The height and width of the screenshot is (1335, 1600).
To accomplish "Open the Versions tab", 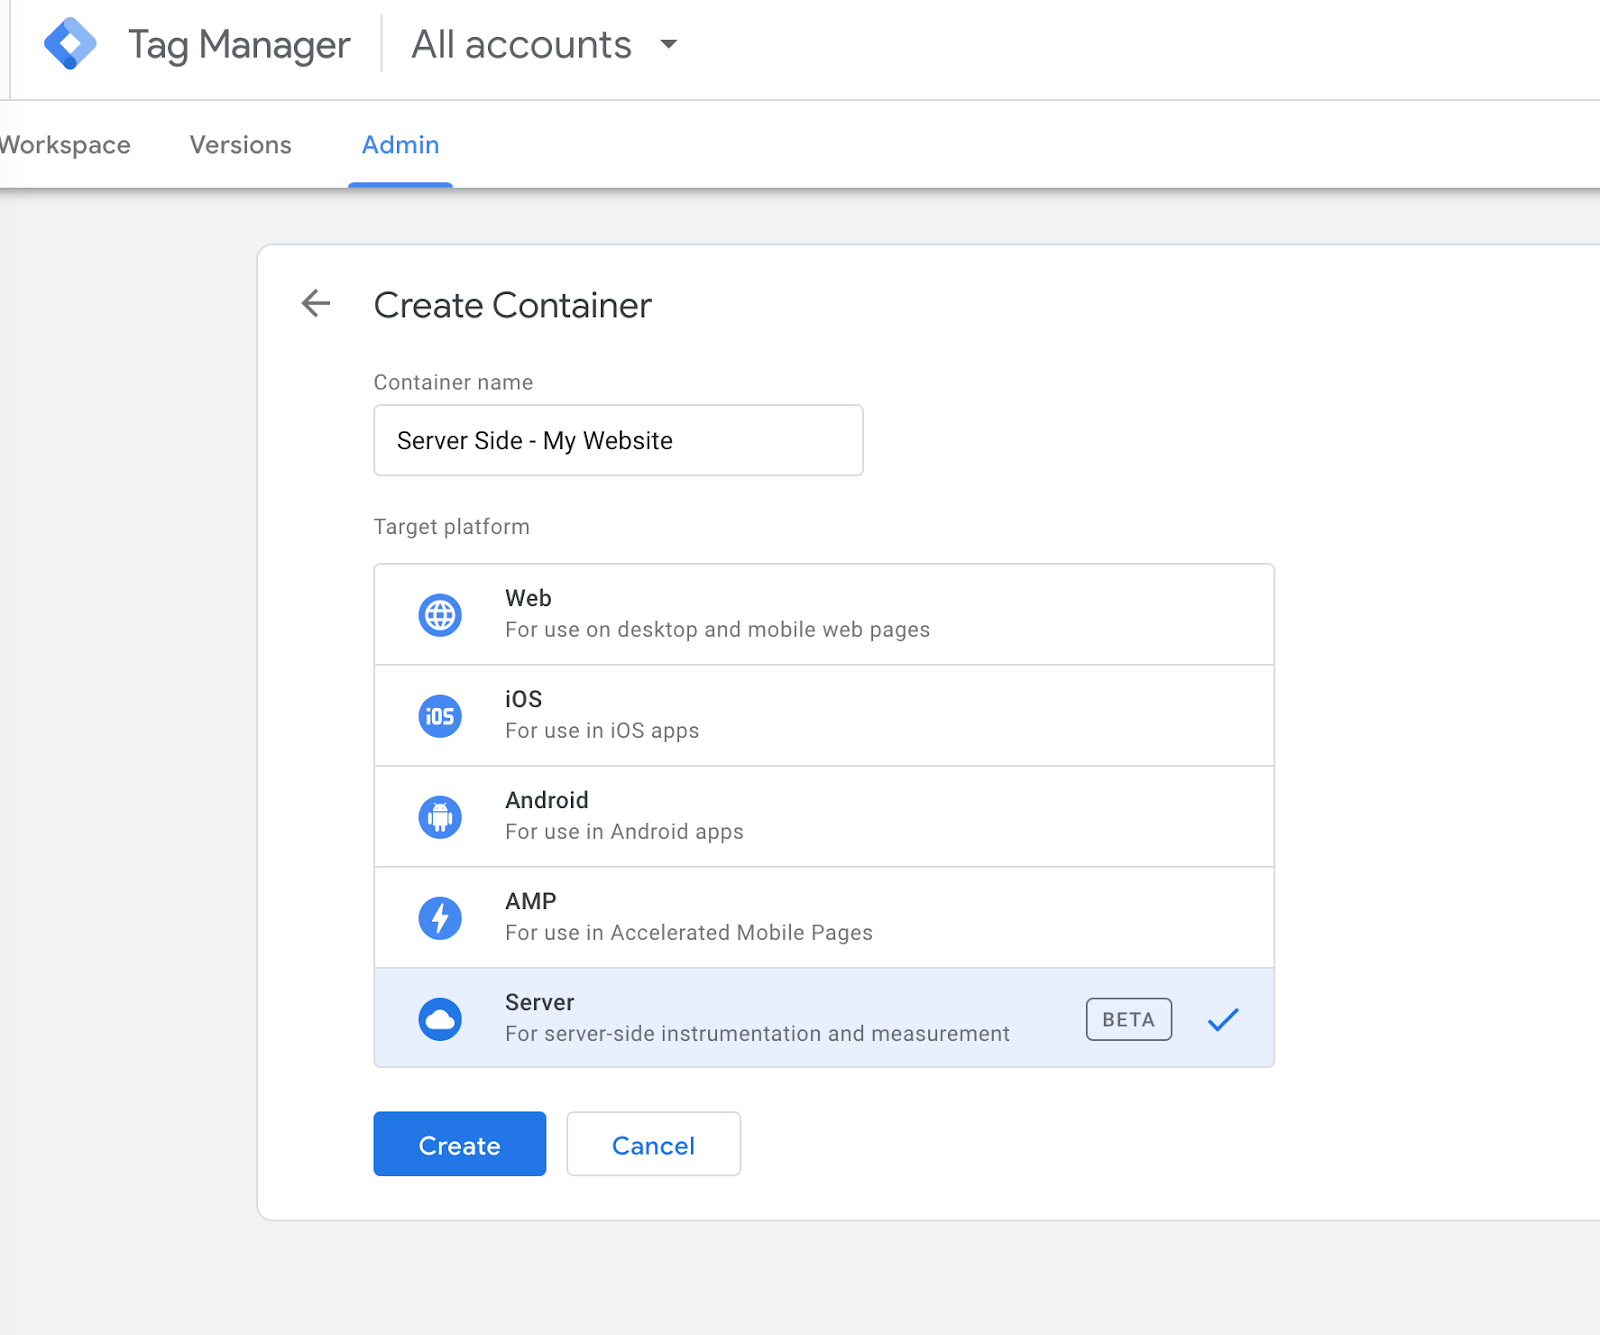I will click(240, 145).
